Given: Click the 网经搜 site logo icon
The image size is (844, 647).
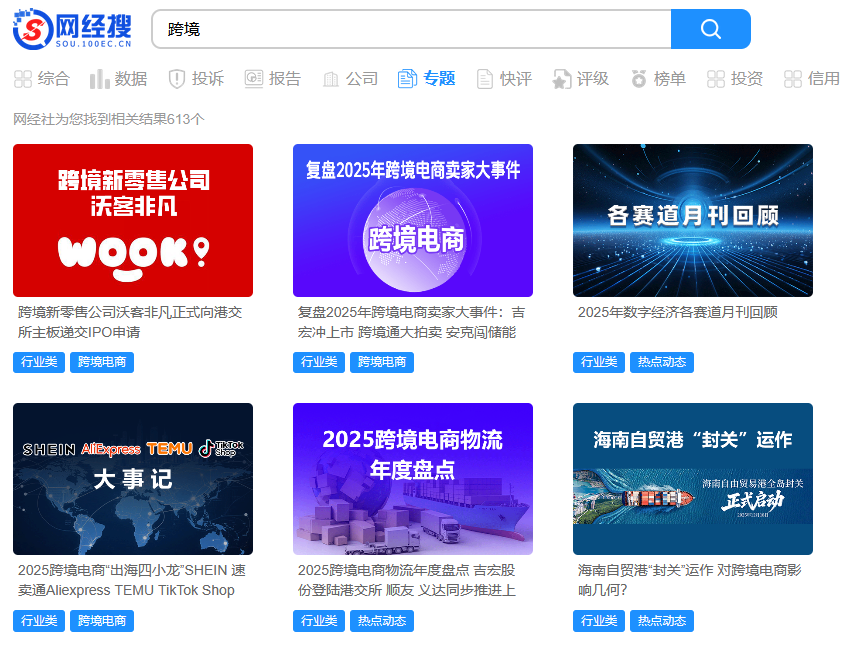Looking at the screenshot, I should [x=32, y=29].
